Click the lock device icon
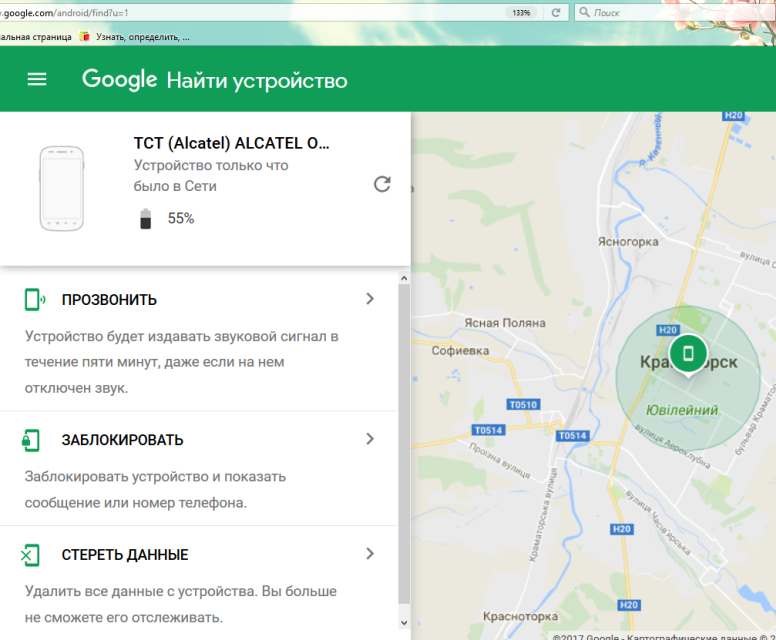 pos(31,440)
